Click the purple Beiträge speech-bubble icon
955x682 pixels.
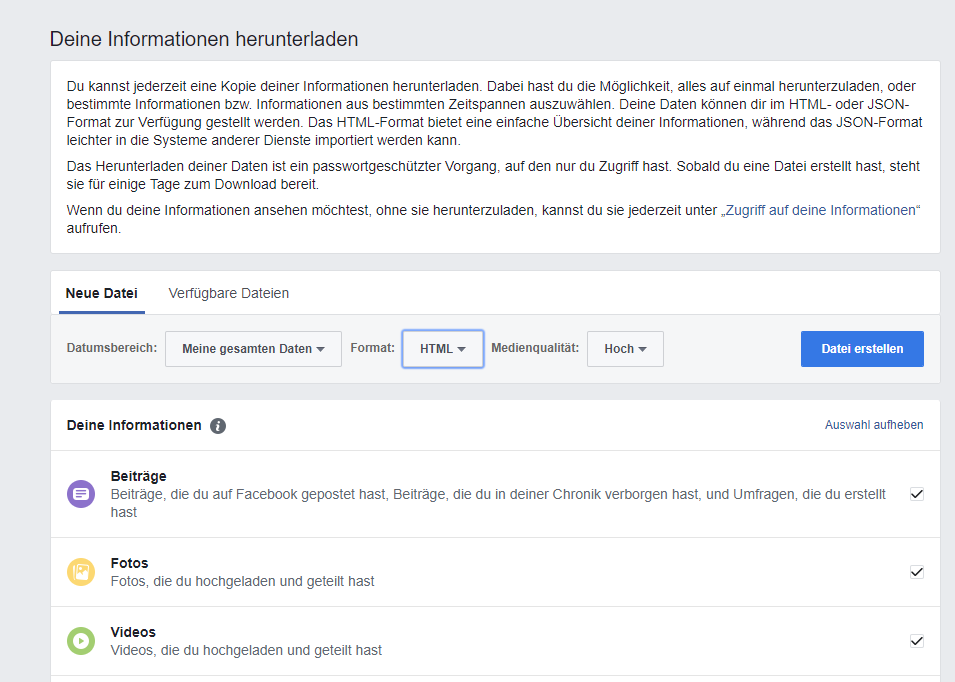81,494
